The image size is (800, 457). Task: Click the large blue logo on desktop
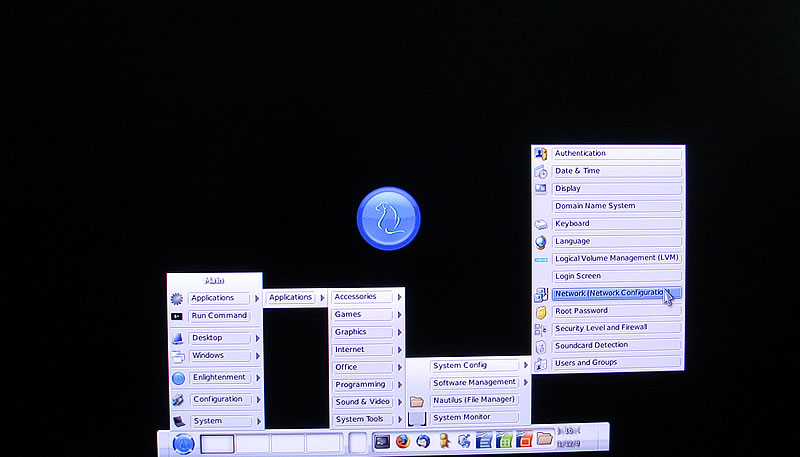click(x=388, y=219)
